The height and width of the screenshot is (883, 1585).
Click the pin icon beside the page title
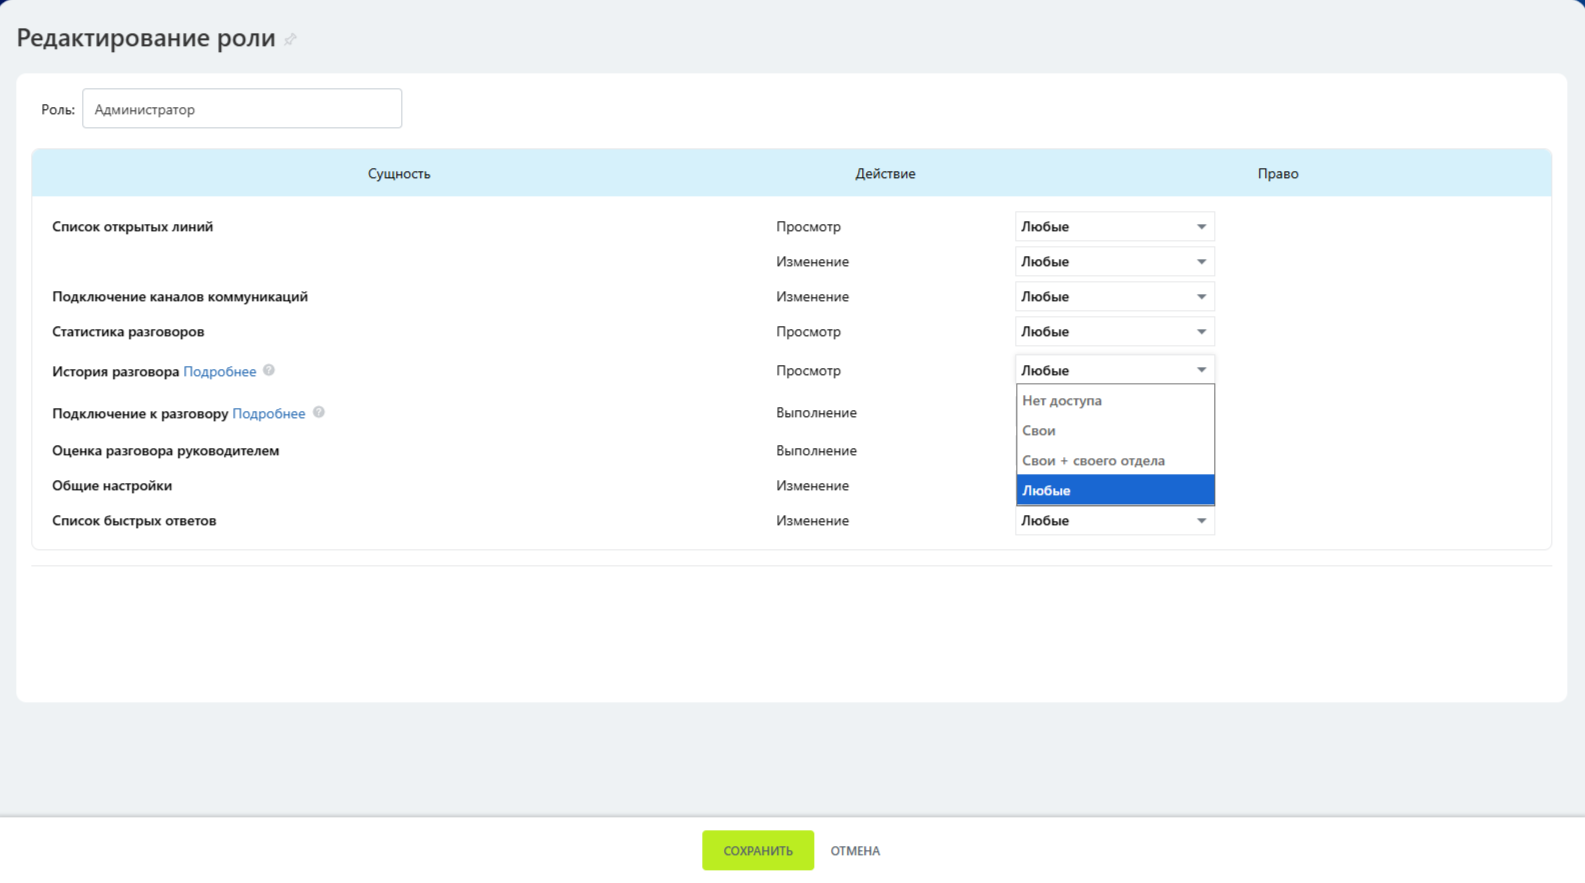click(x=291, y=39)
